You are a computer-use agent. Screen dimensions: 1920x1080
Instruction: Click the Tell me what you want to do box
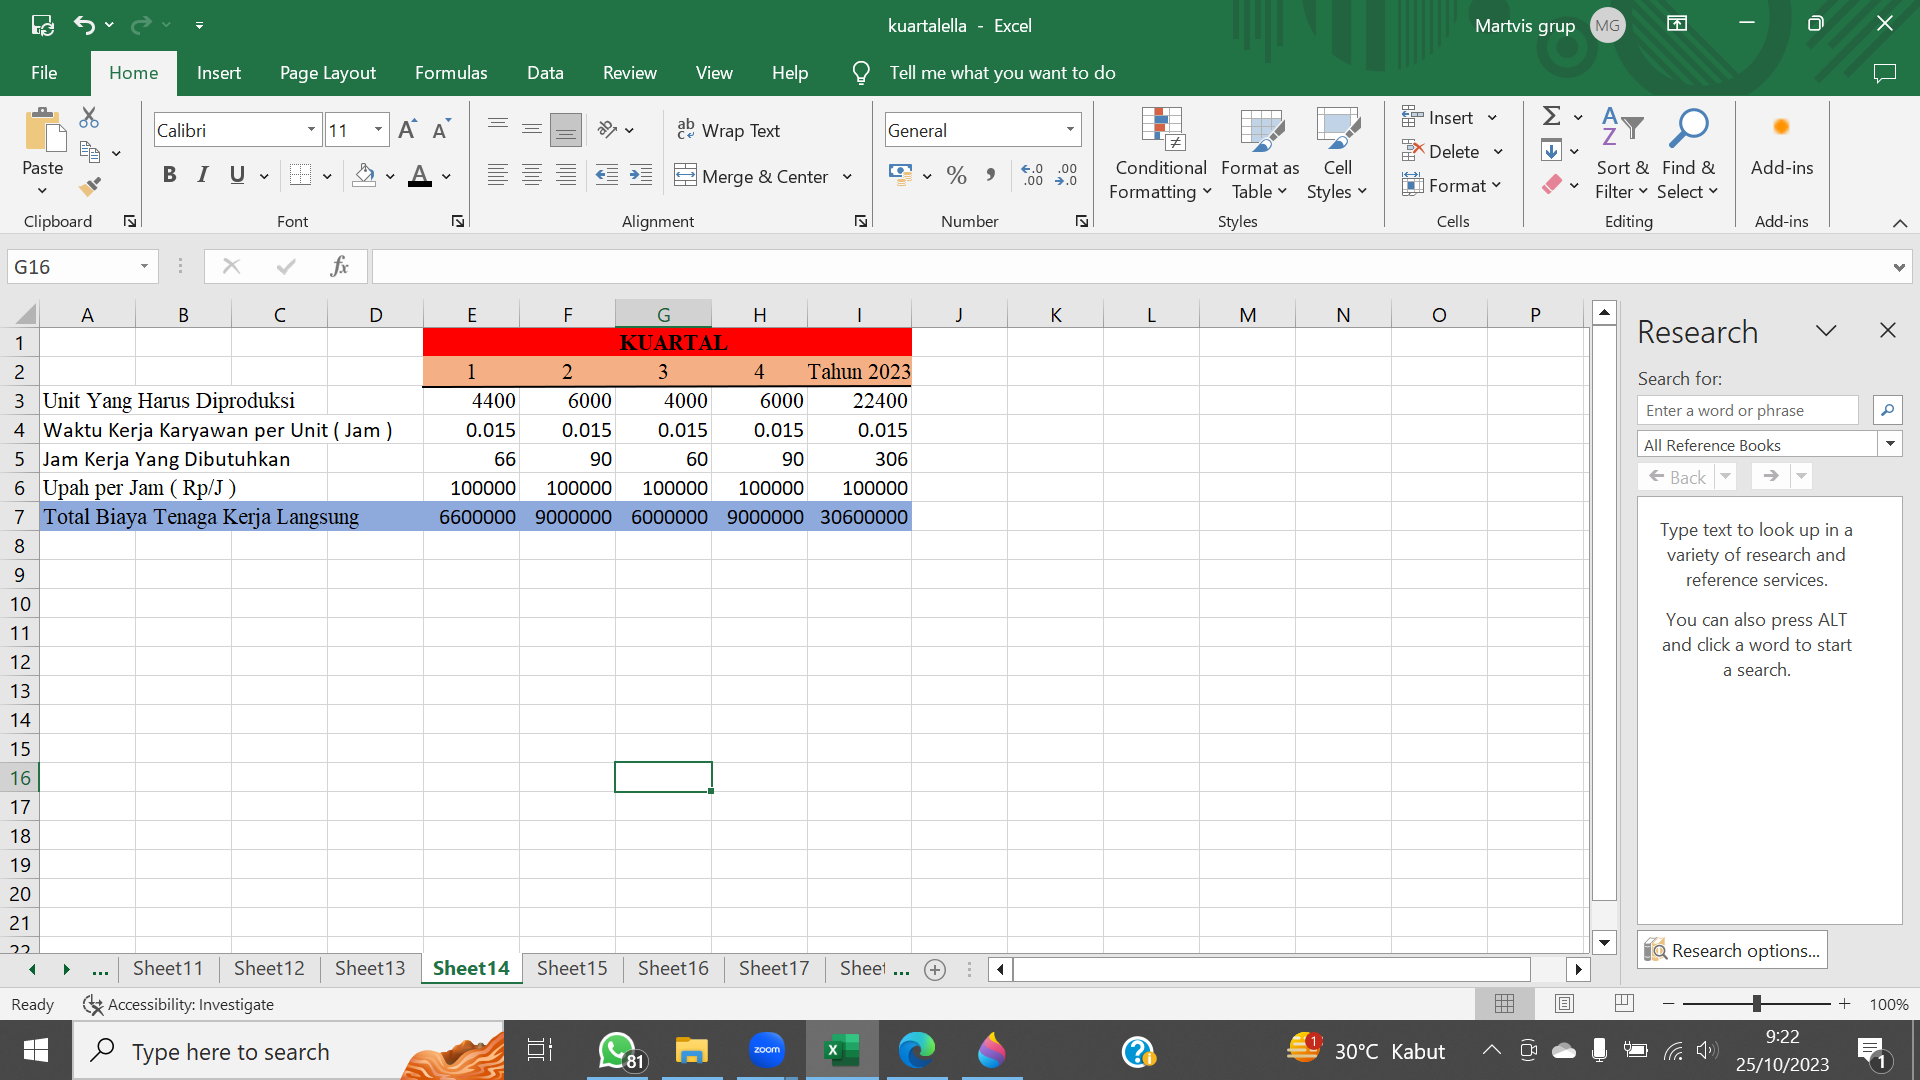(x=1002, y=73)
